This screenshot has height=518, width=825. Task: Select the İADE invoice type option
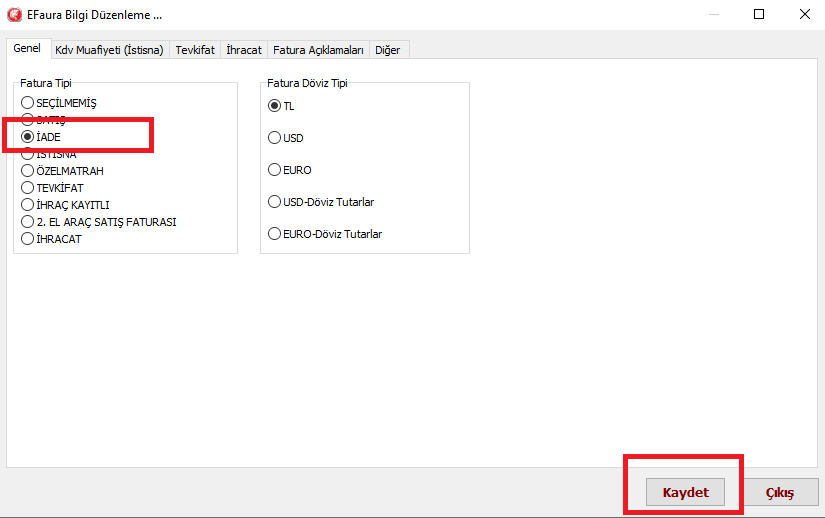tap(28, 137)
